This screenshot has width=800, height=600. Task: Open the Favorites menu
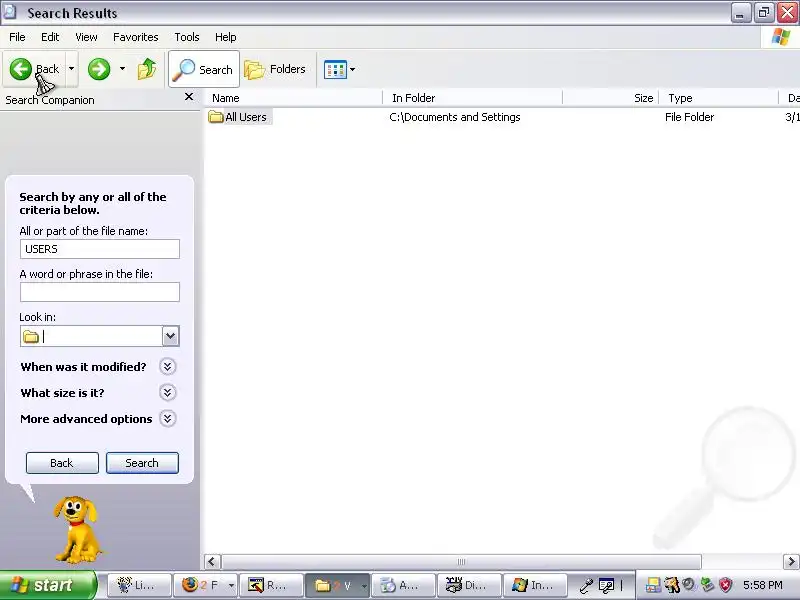(136, 37)
